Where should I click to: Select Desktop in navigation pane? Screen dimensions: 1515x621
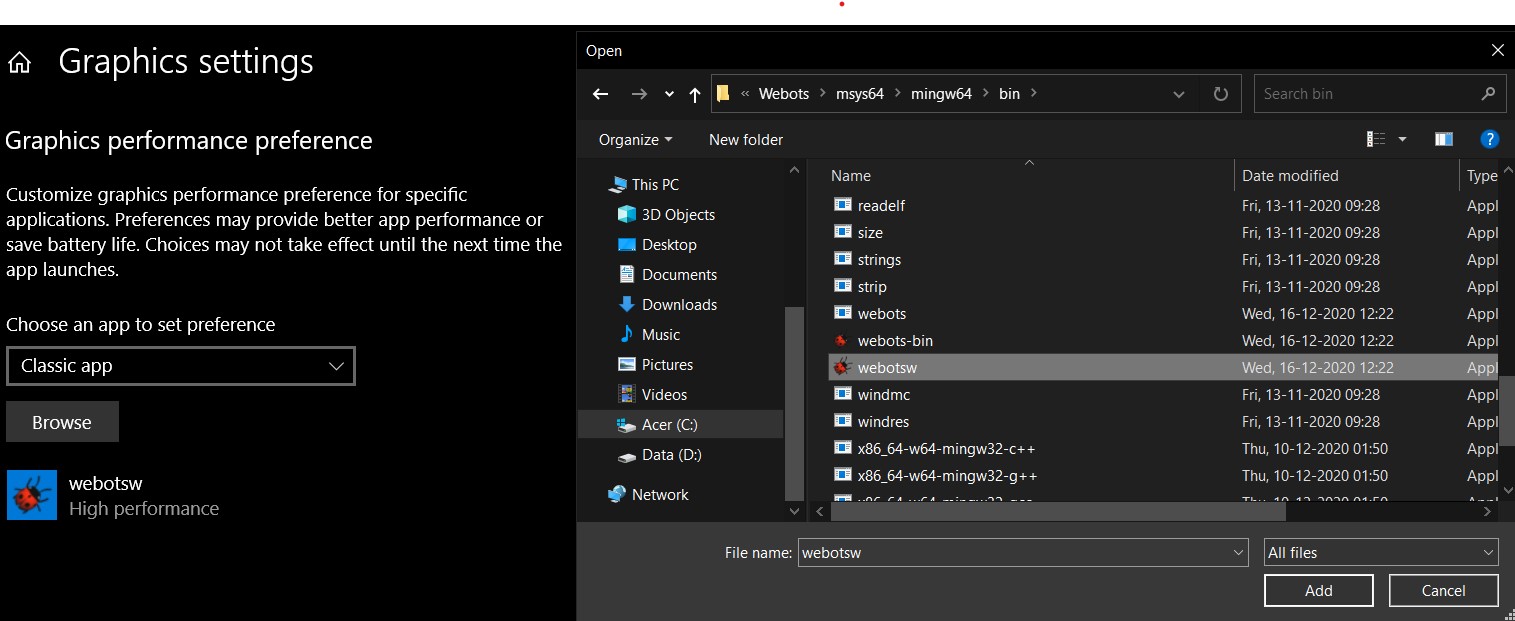[x=669, y=245]
